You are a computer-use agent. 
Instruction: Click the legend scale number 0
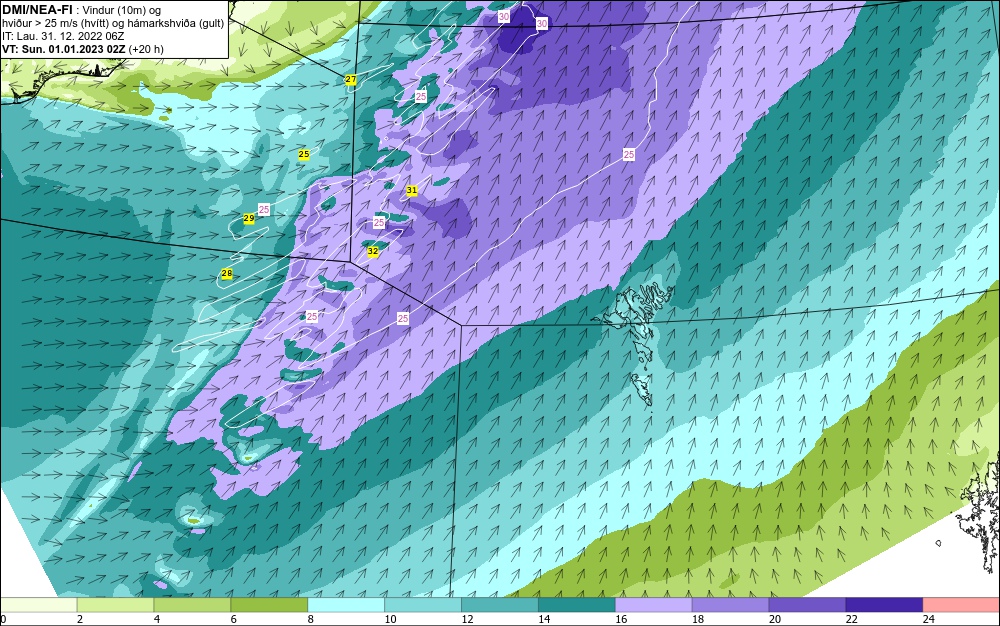(x=3, y=619)
